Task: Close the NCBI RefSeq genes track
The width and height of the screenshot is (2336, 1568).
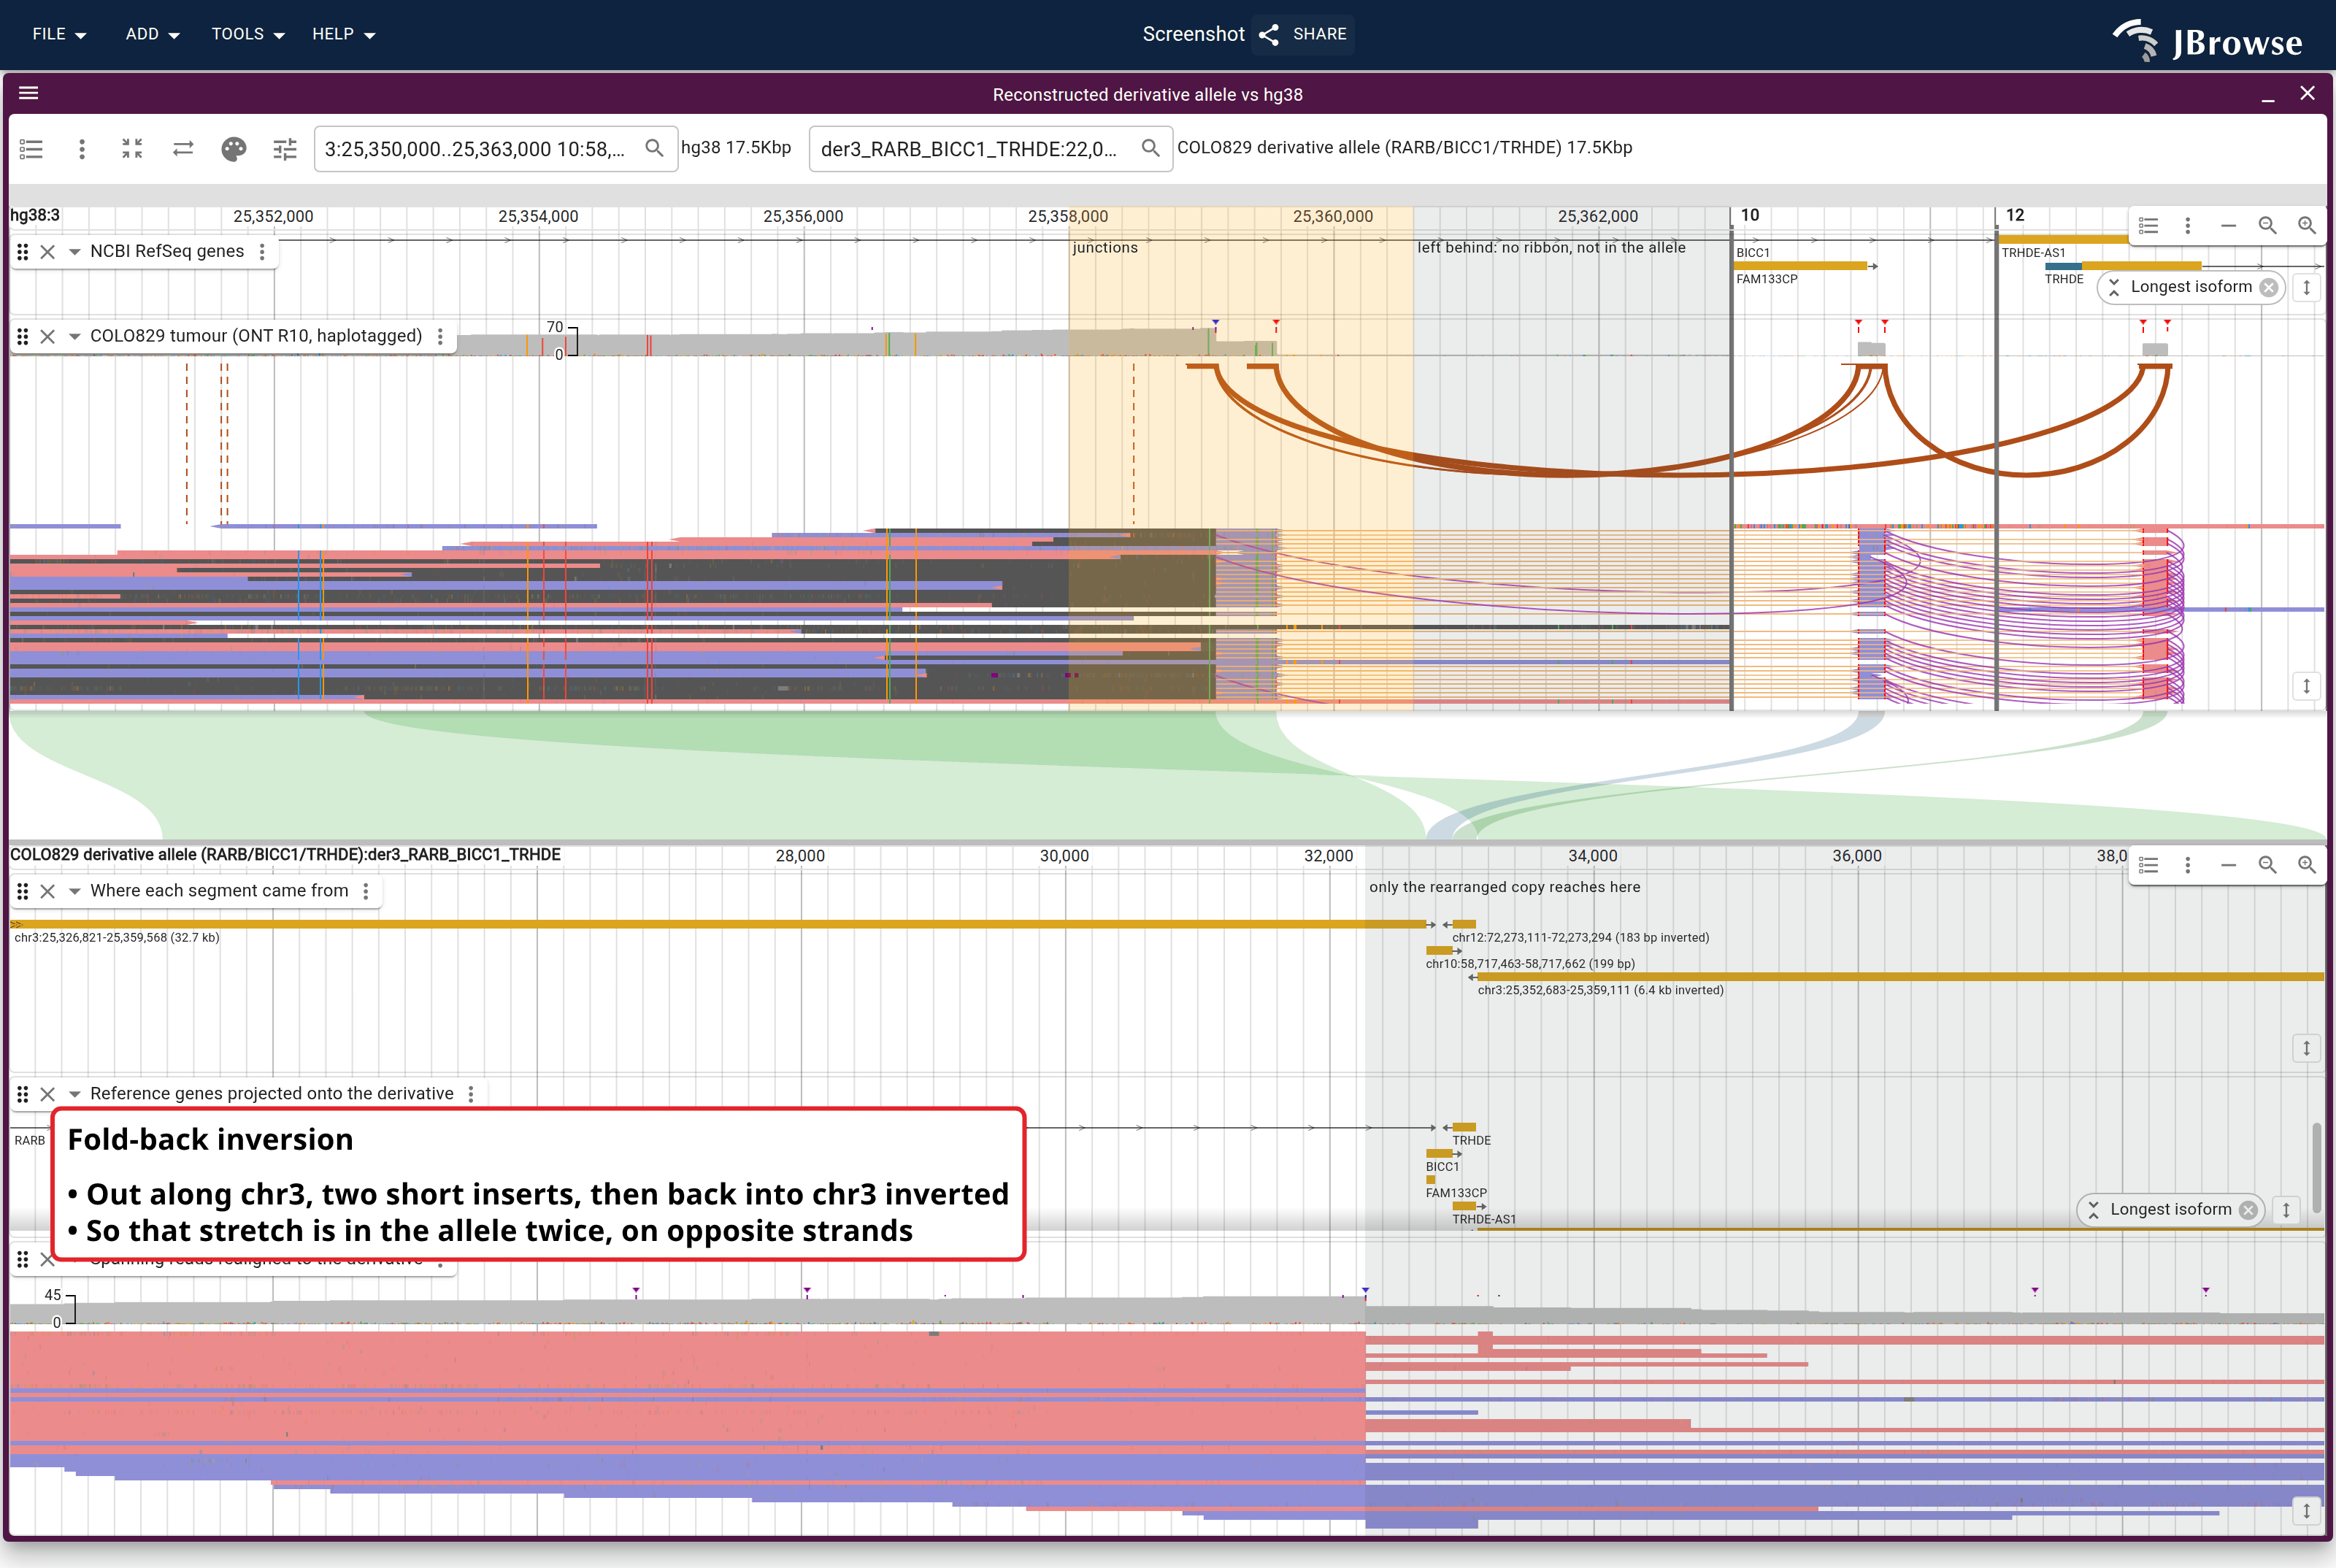Action: 47,252
